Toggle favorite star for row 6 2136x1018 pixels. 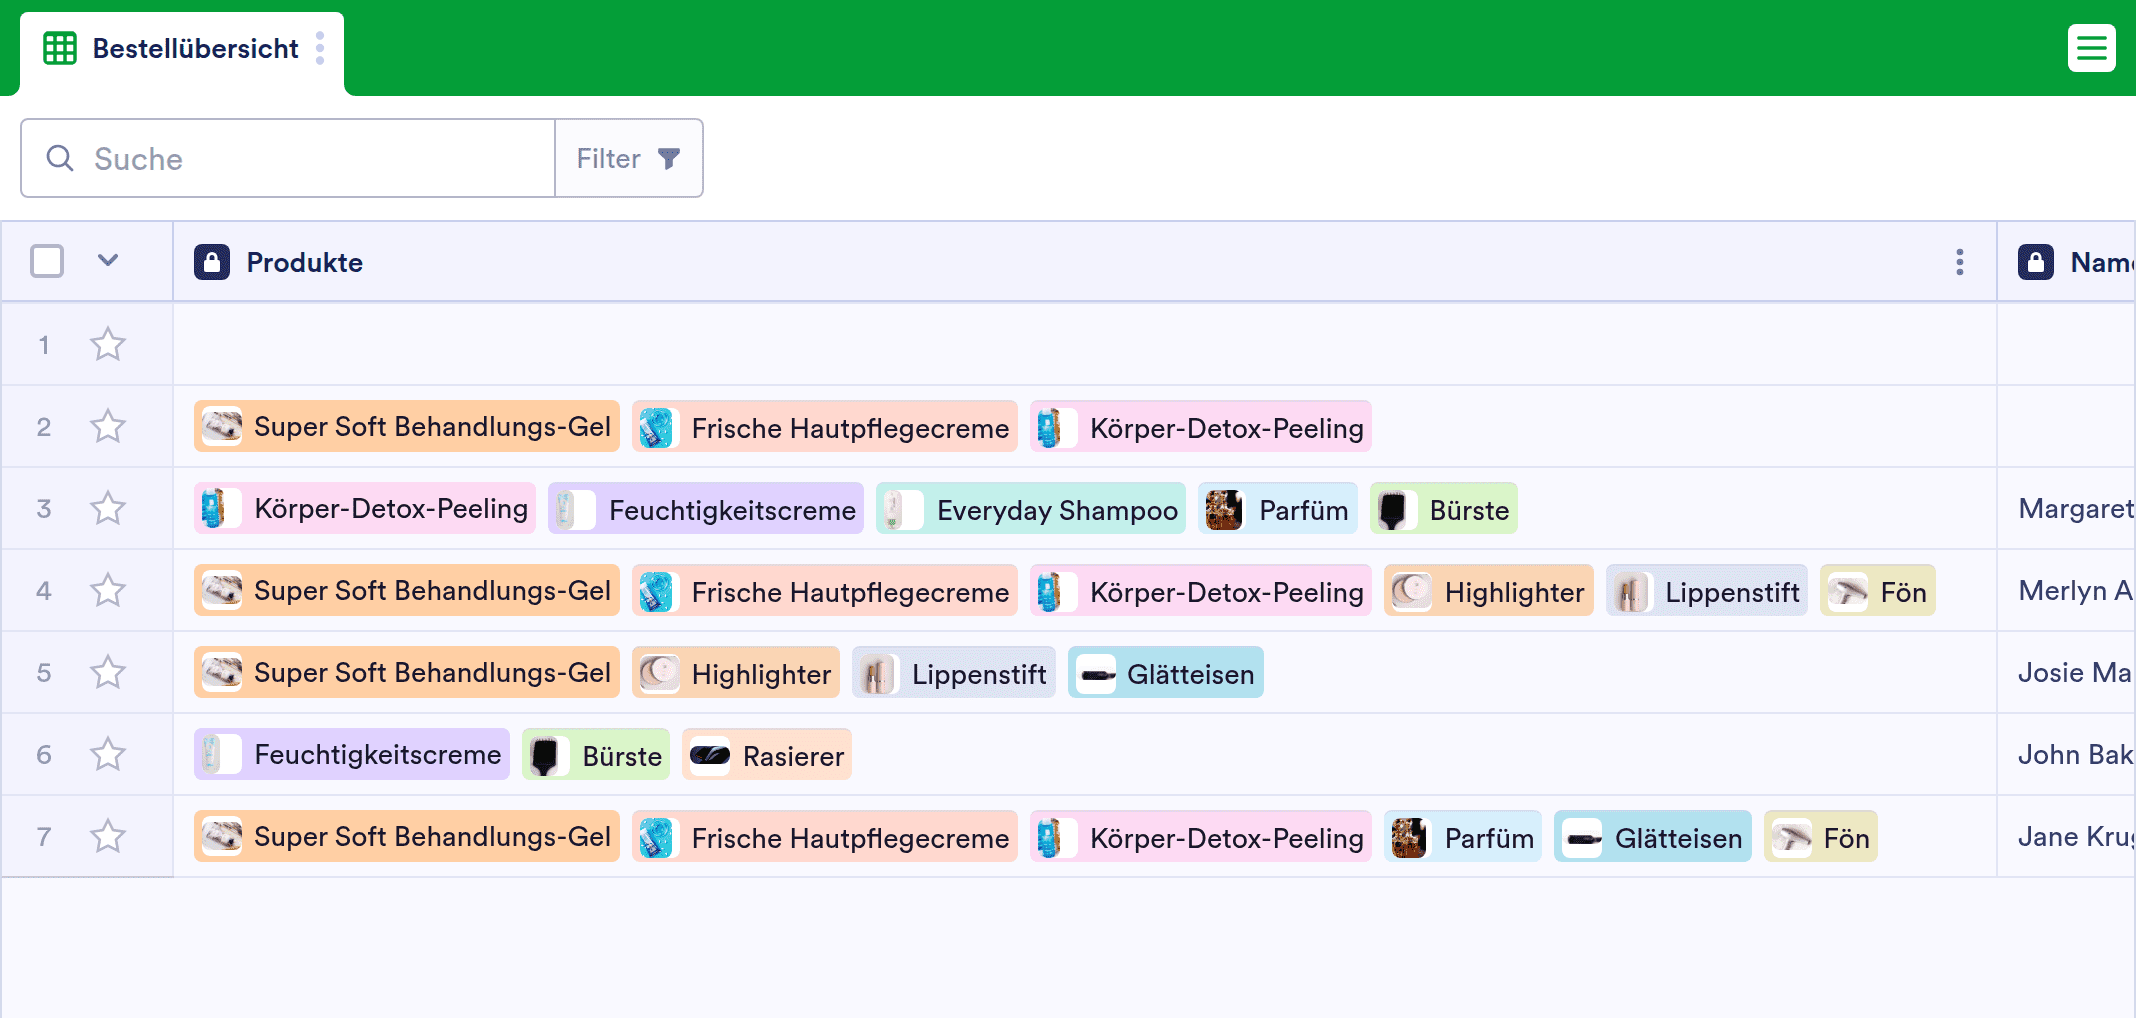(108, 755)
